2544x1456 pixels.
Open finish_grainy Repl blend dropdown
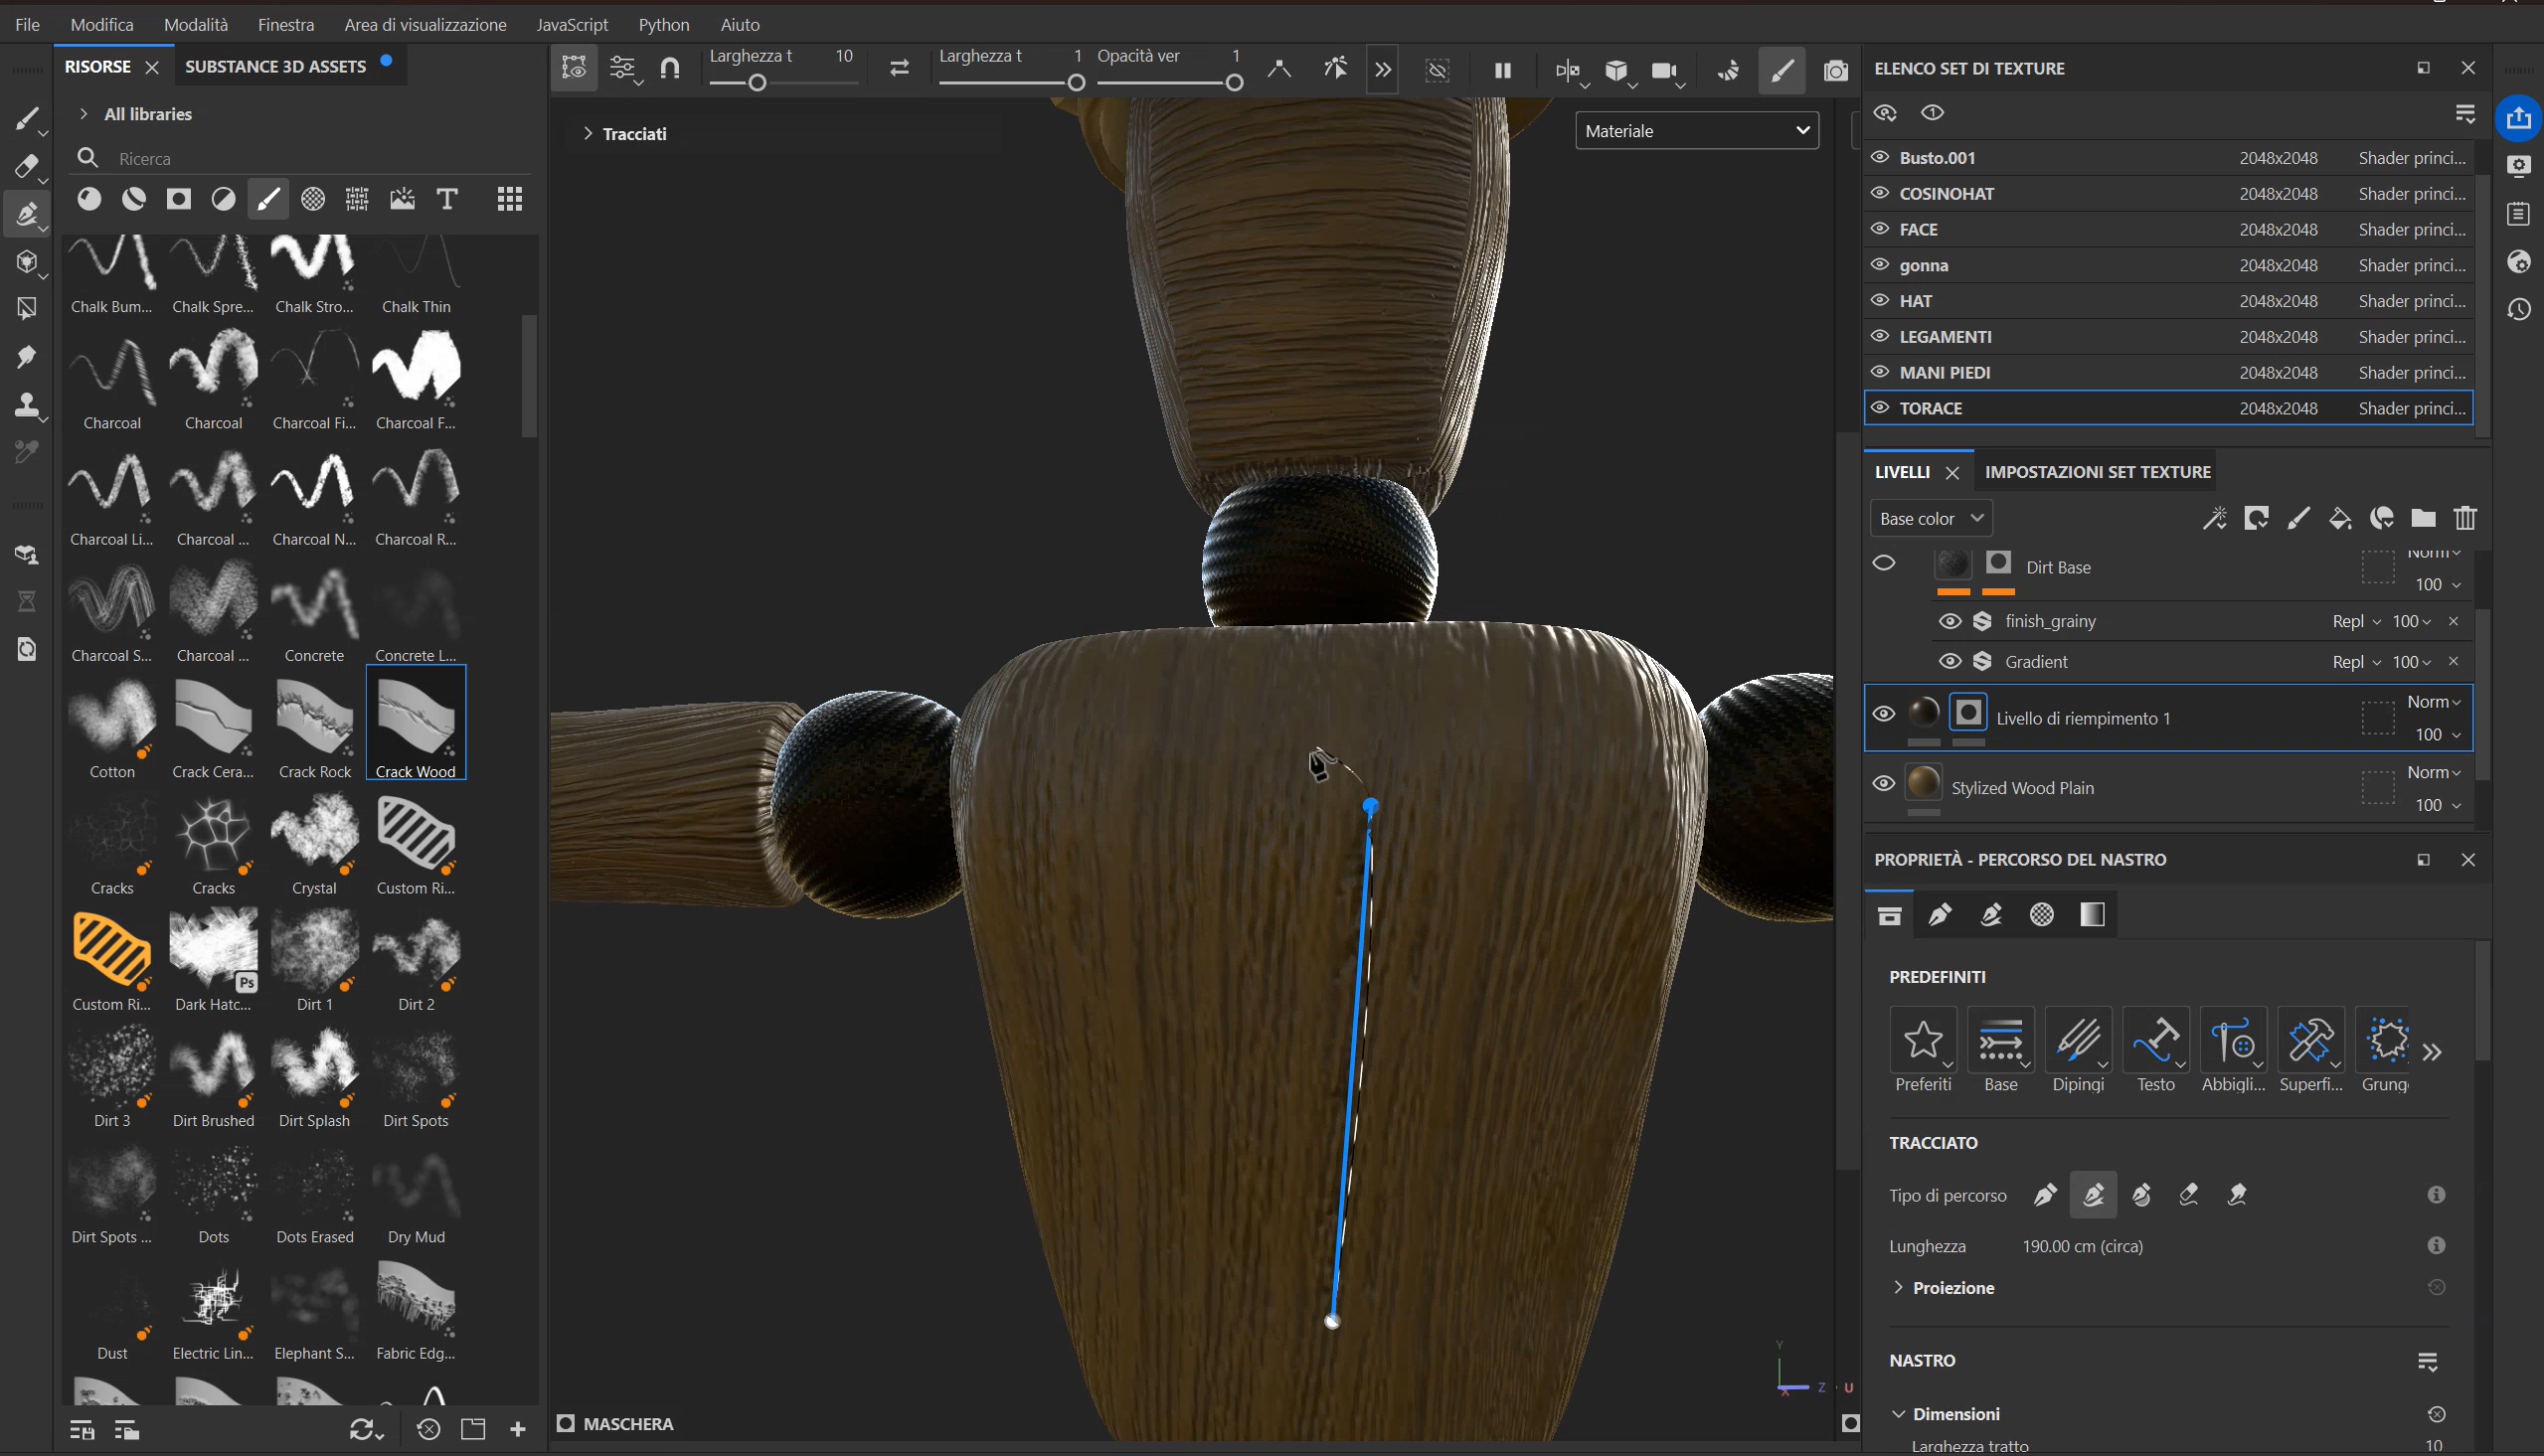pyautogui.click(x=2356, y=621)
